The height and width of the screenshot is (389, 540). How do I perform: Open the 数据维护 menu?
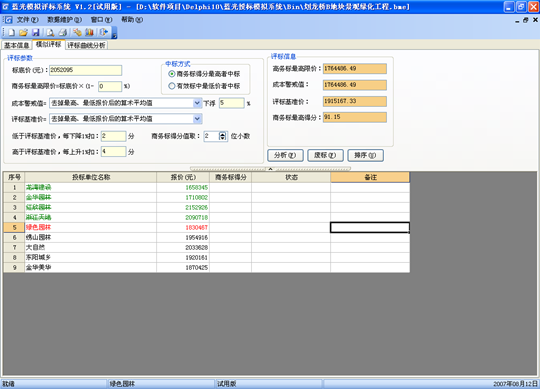pos(64,20)
